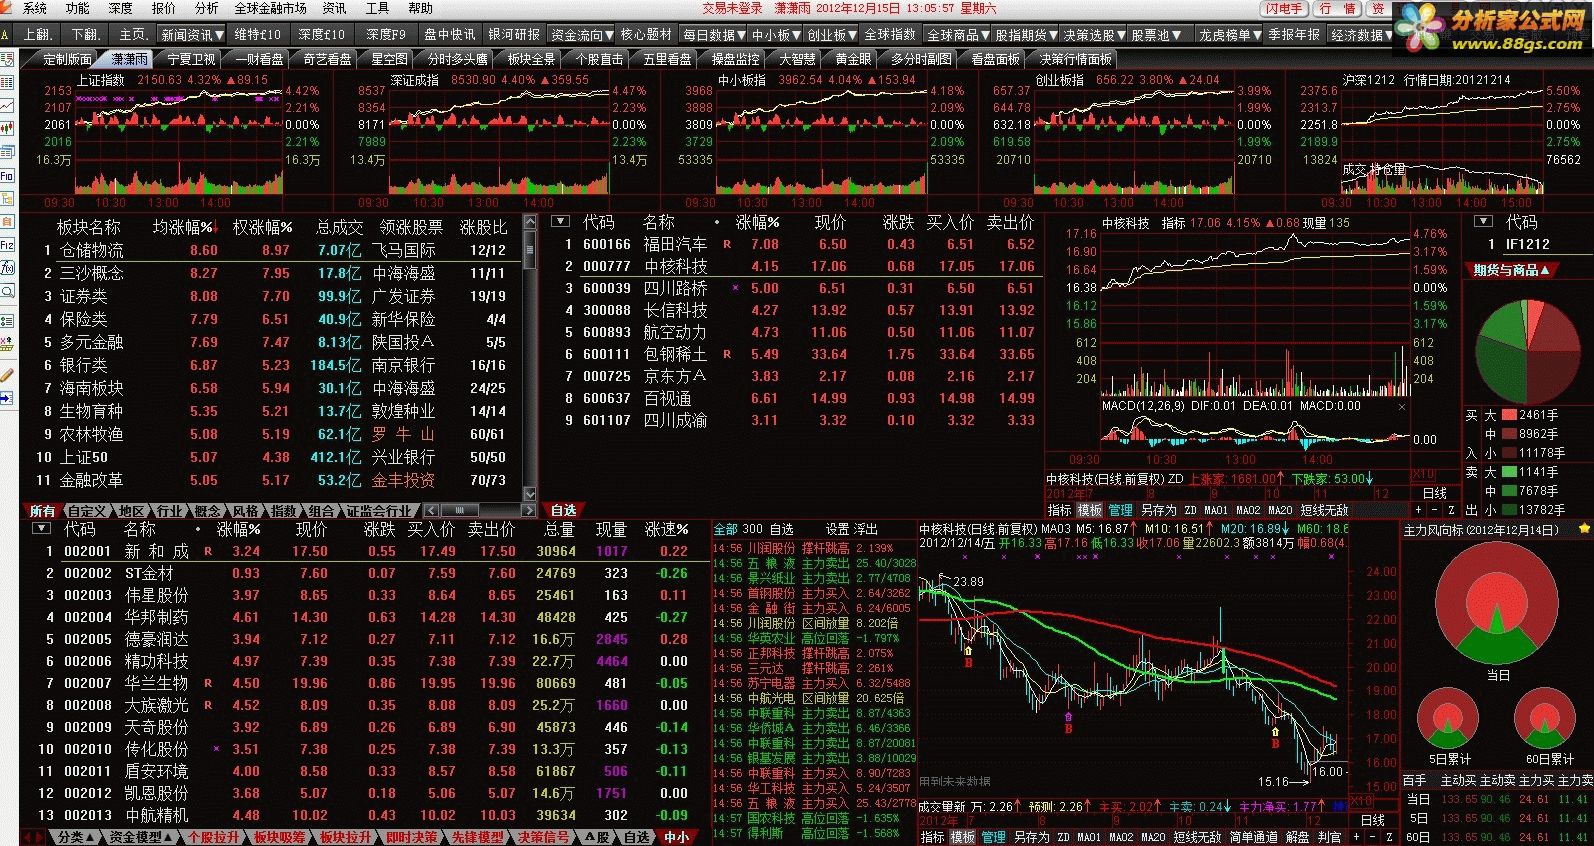Open the 龙虎榜单 dropdown

1230,35
